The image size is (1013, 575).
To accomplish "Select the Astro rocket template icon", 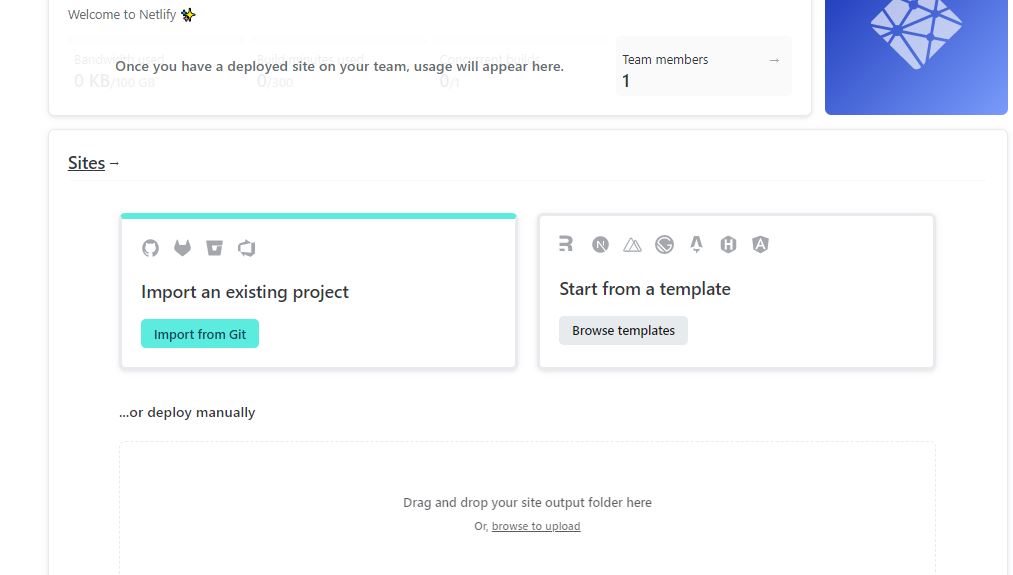I will (696, 244).
